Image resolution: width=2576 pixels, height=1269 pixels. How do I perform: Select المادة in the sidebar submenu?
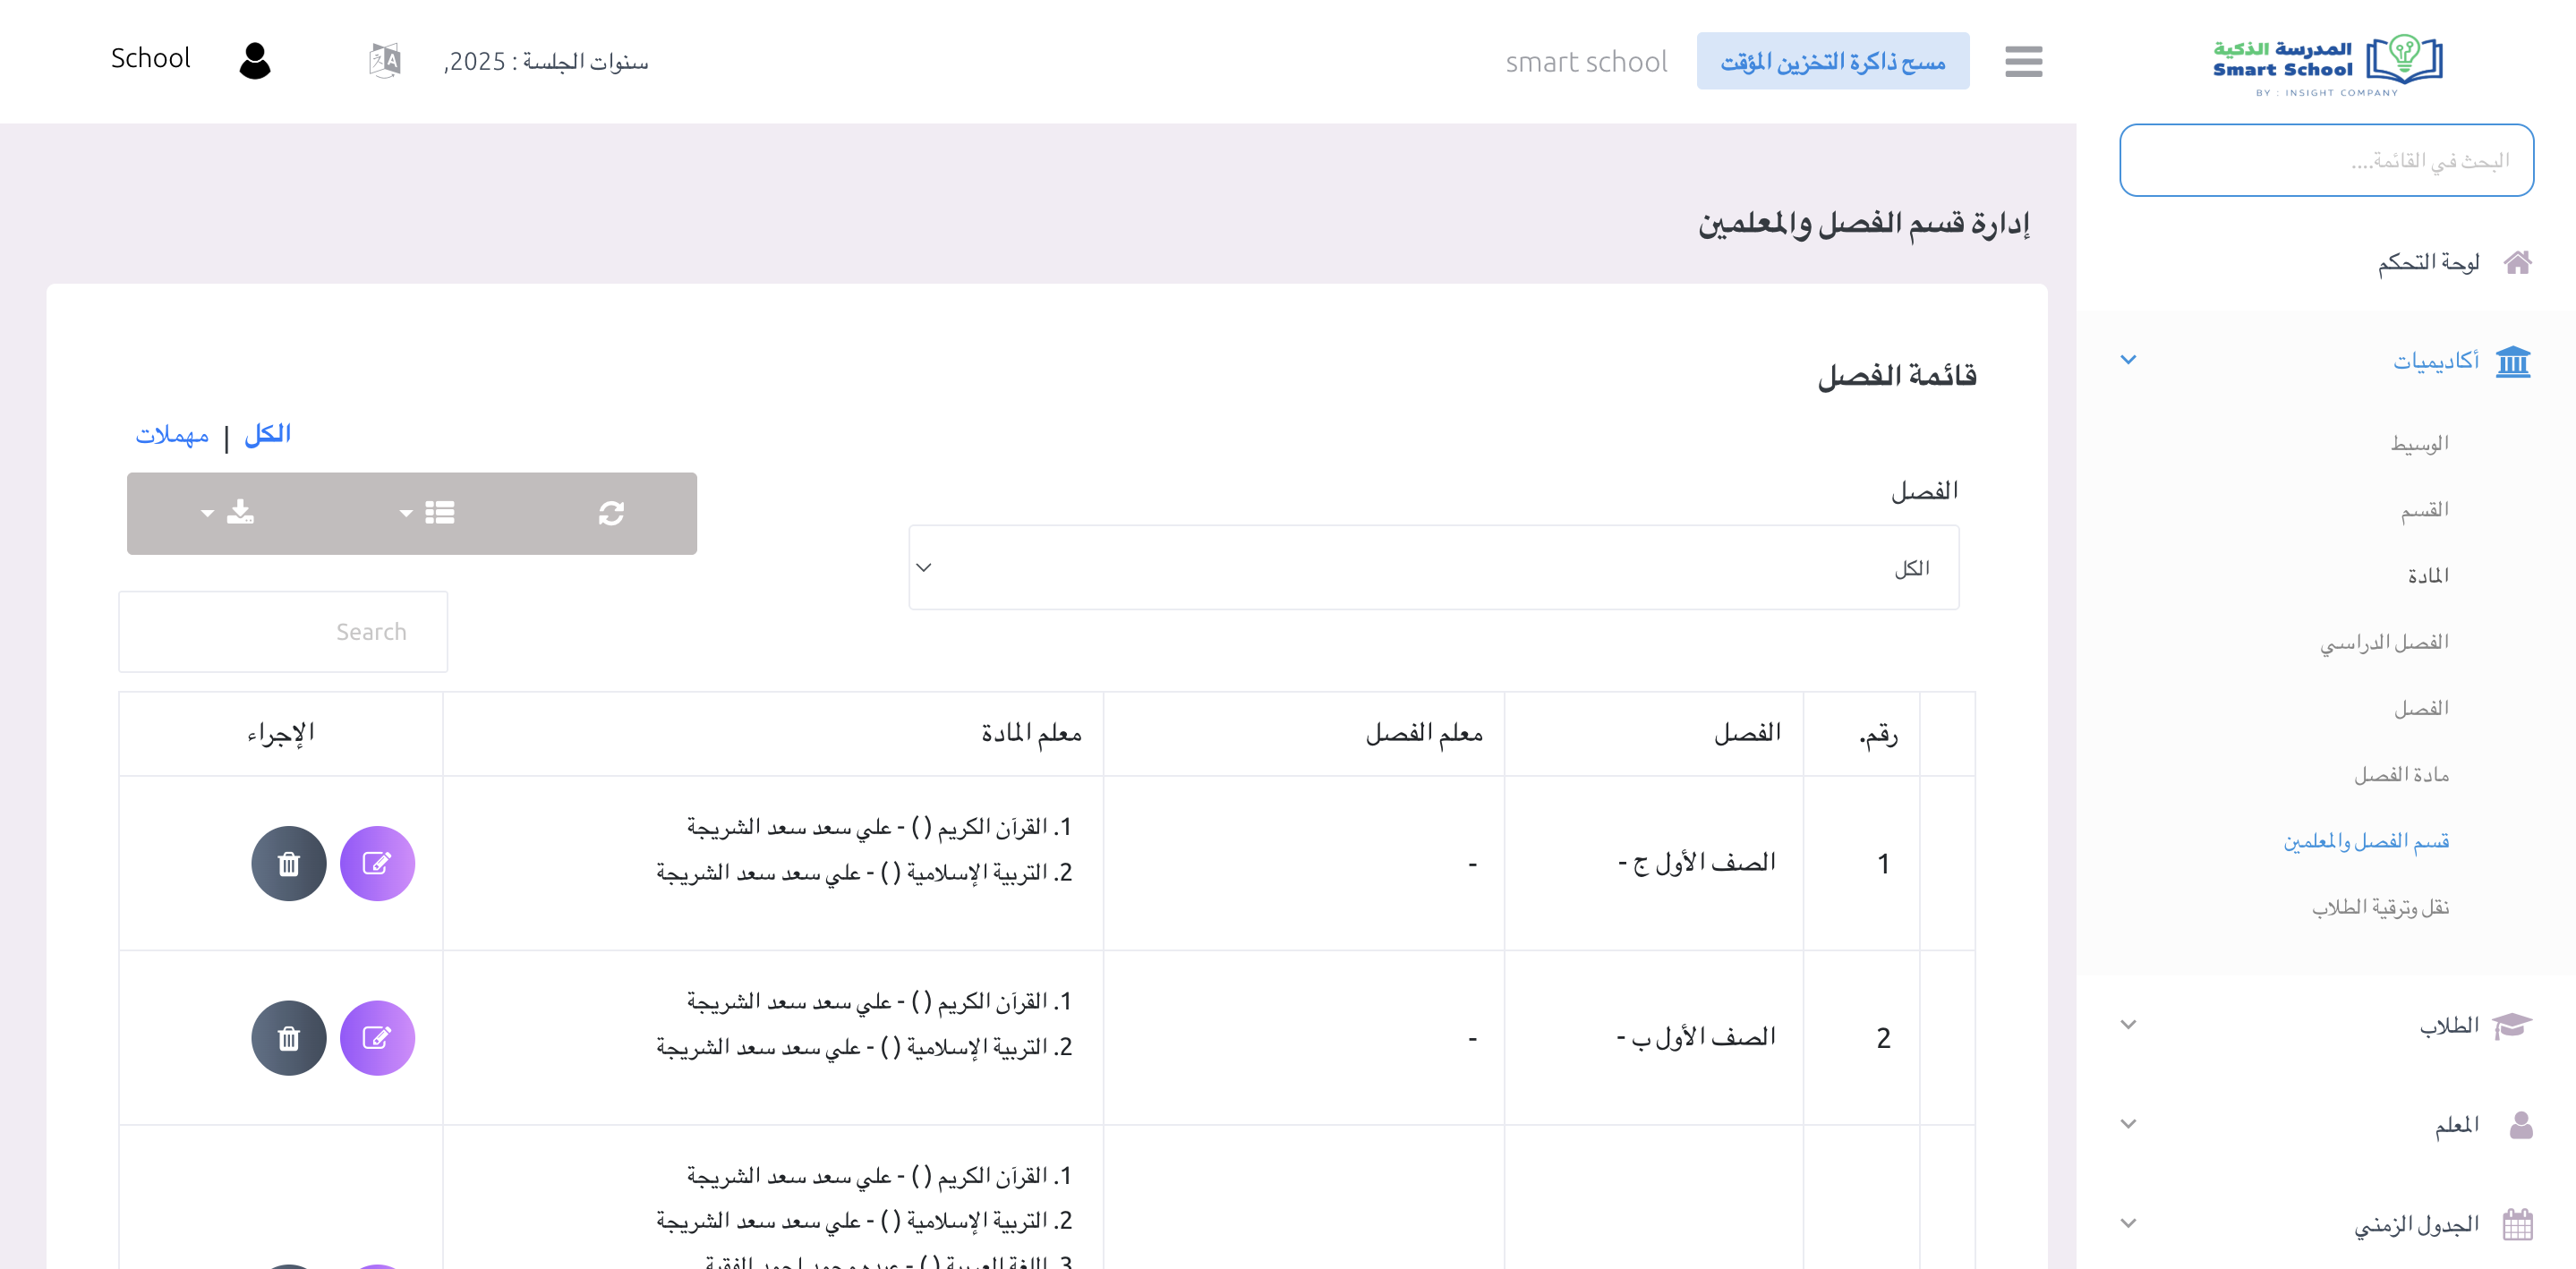[x=2427, y=575]
